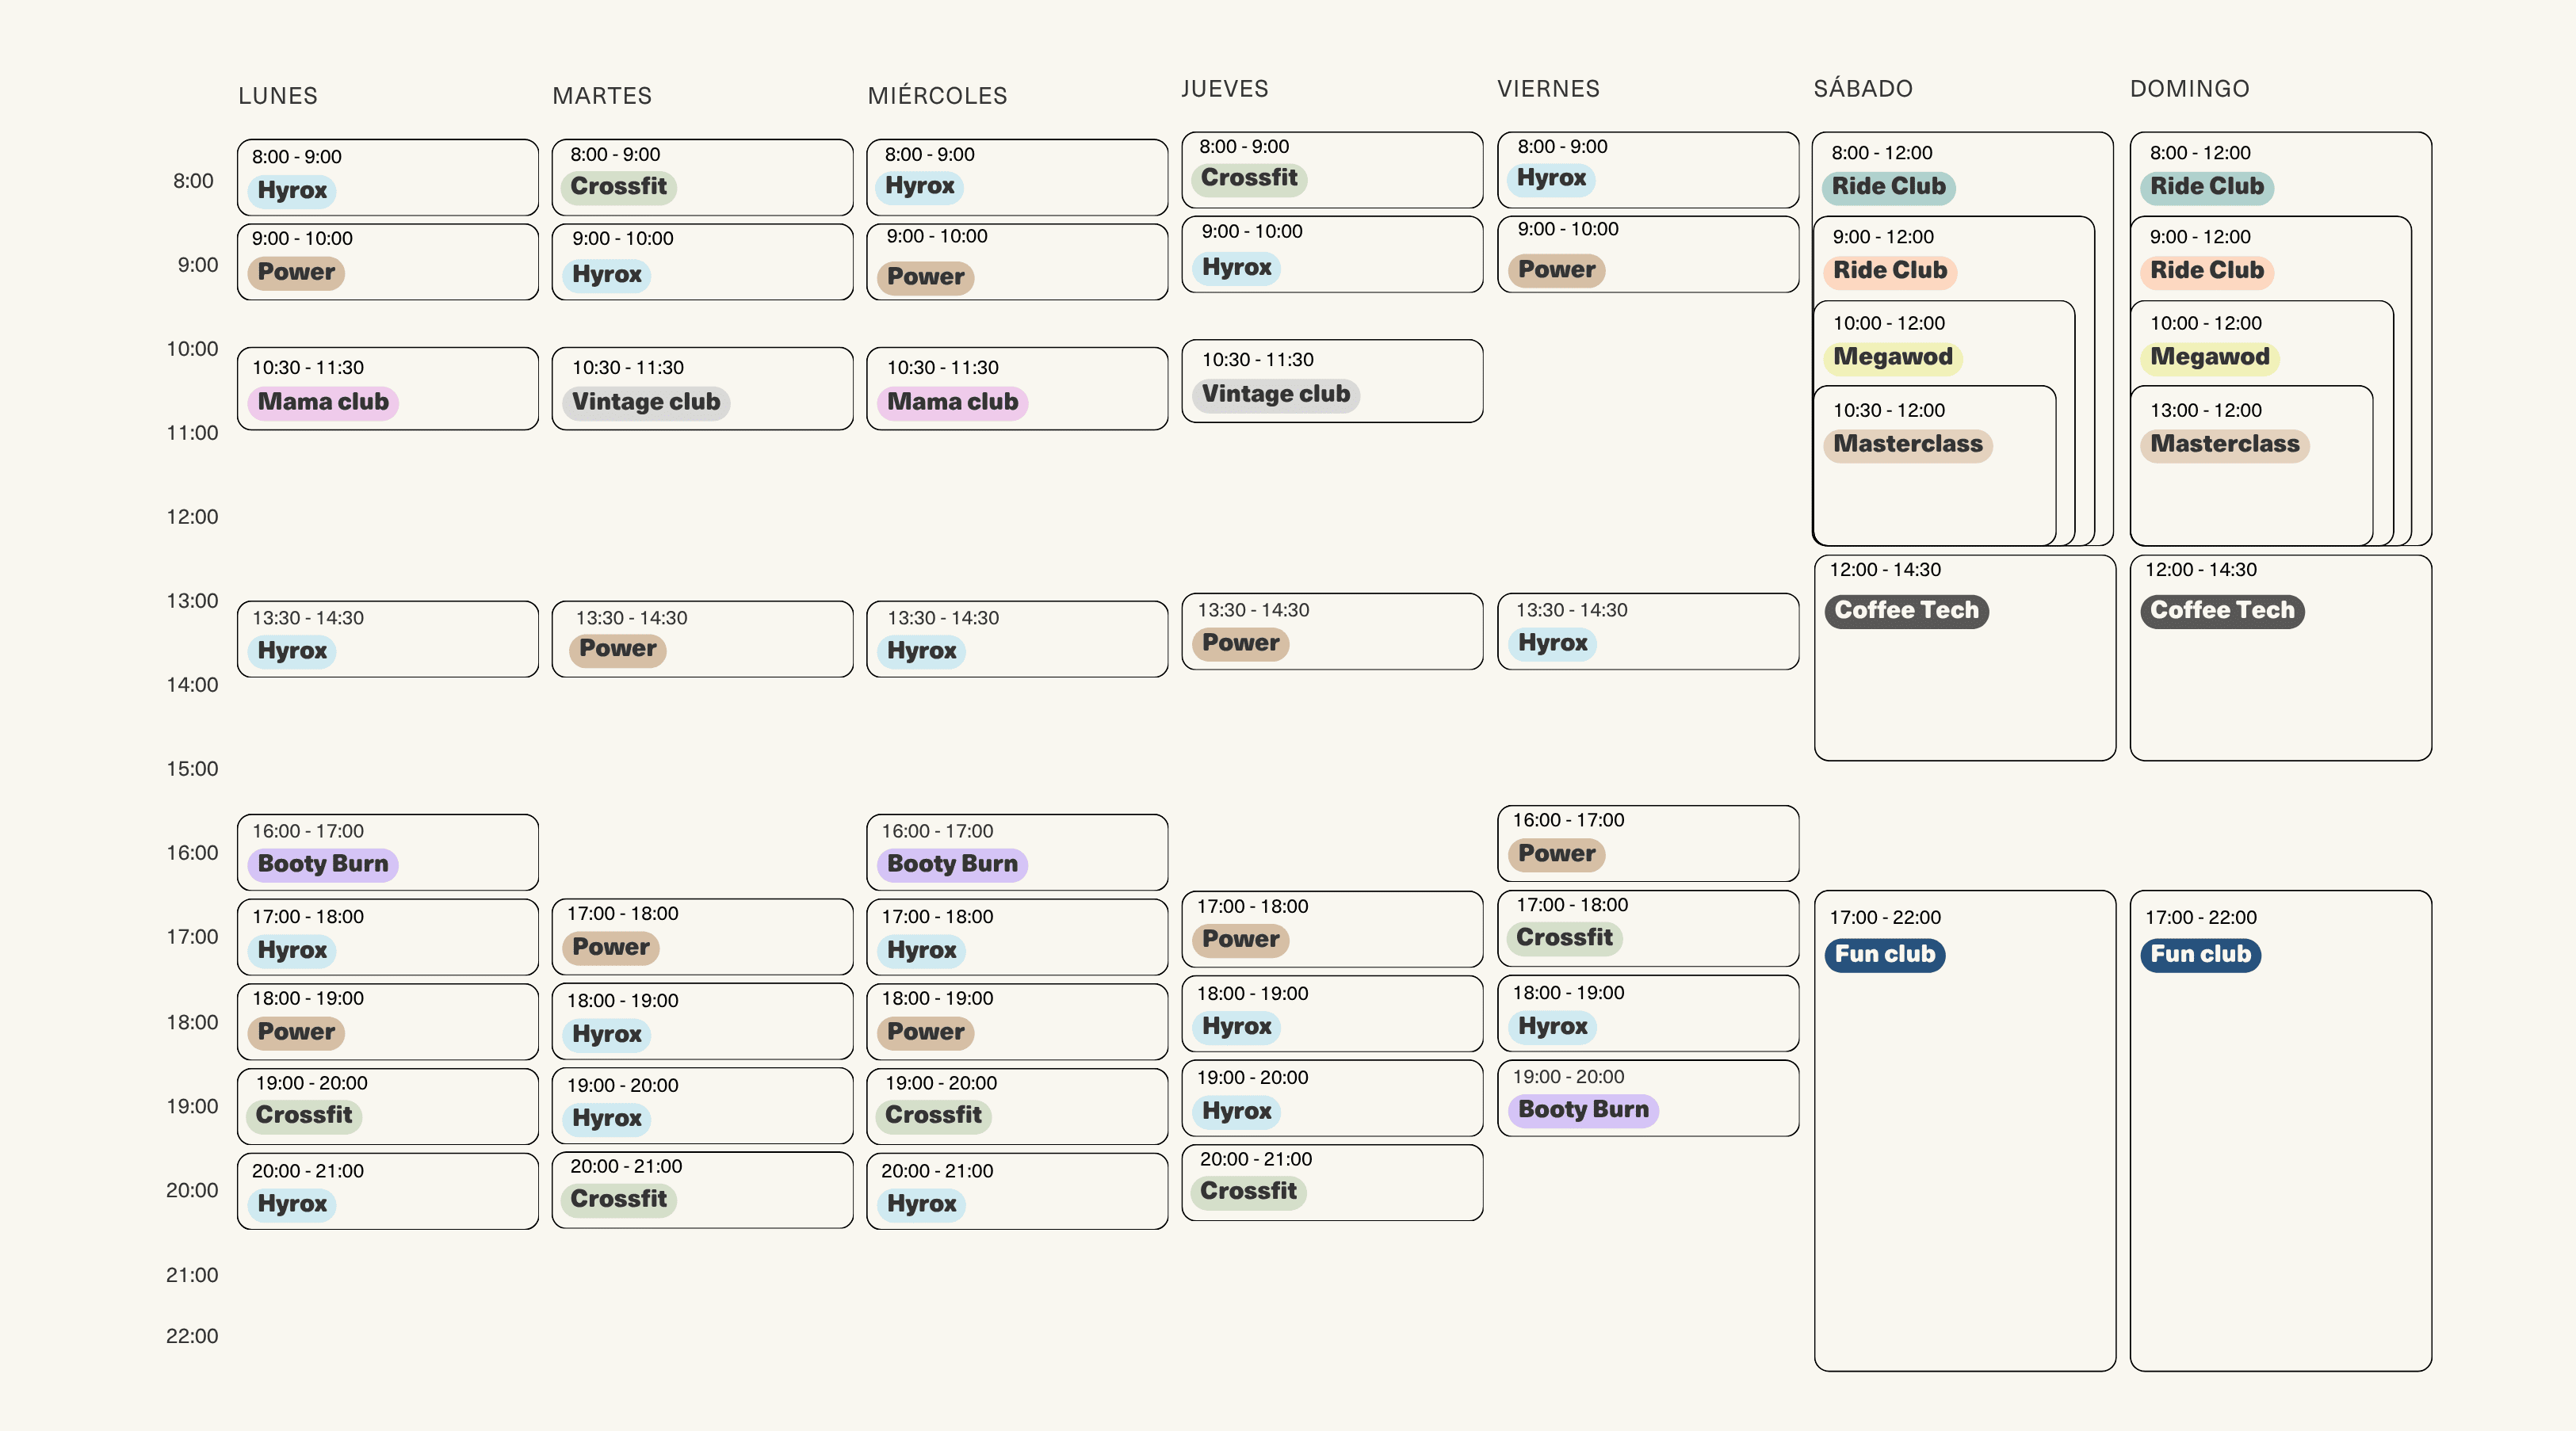
Task: Click the 13:00 time label
Action: [x=192, y=601]
